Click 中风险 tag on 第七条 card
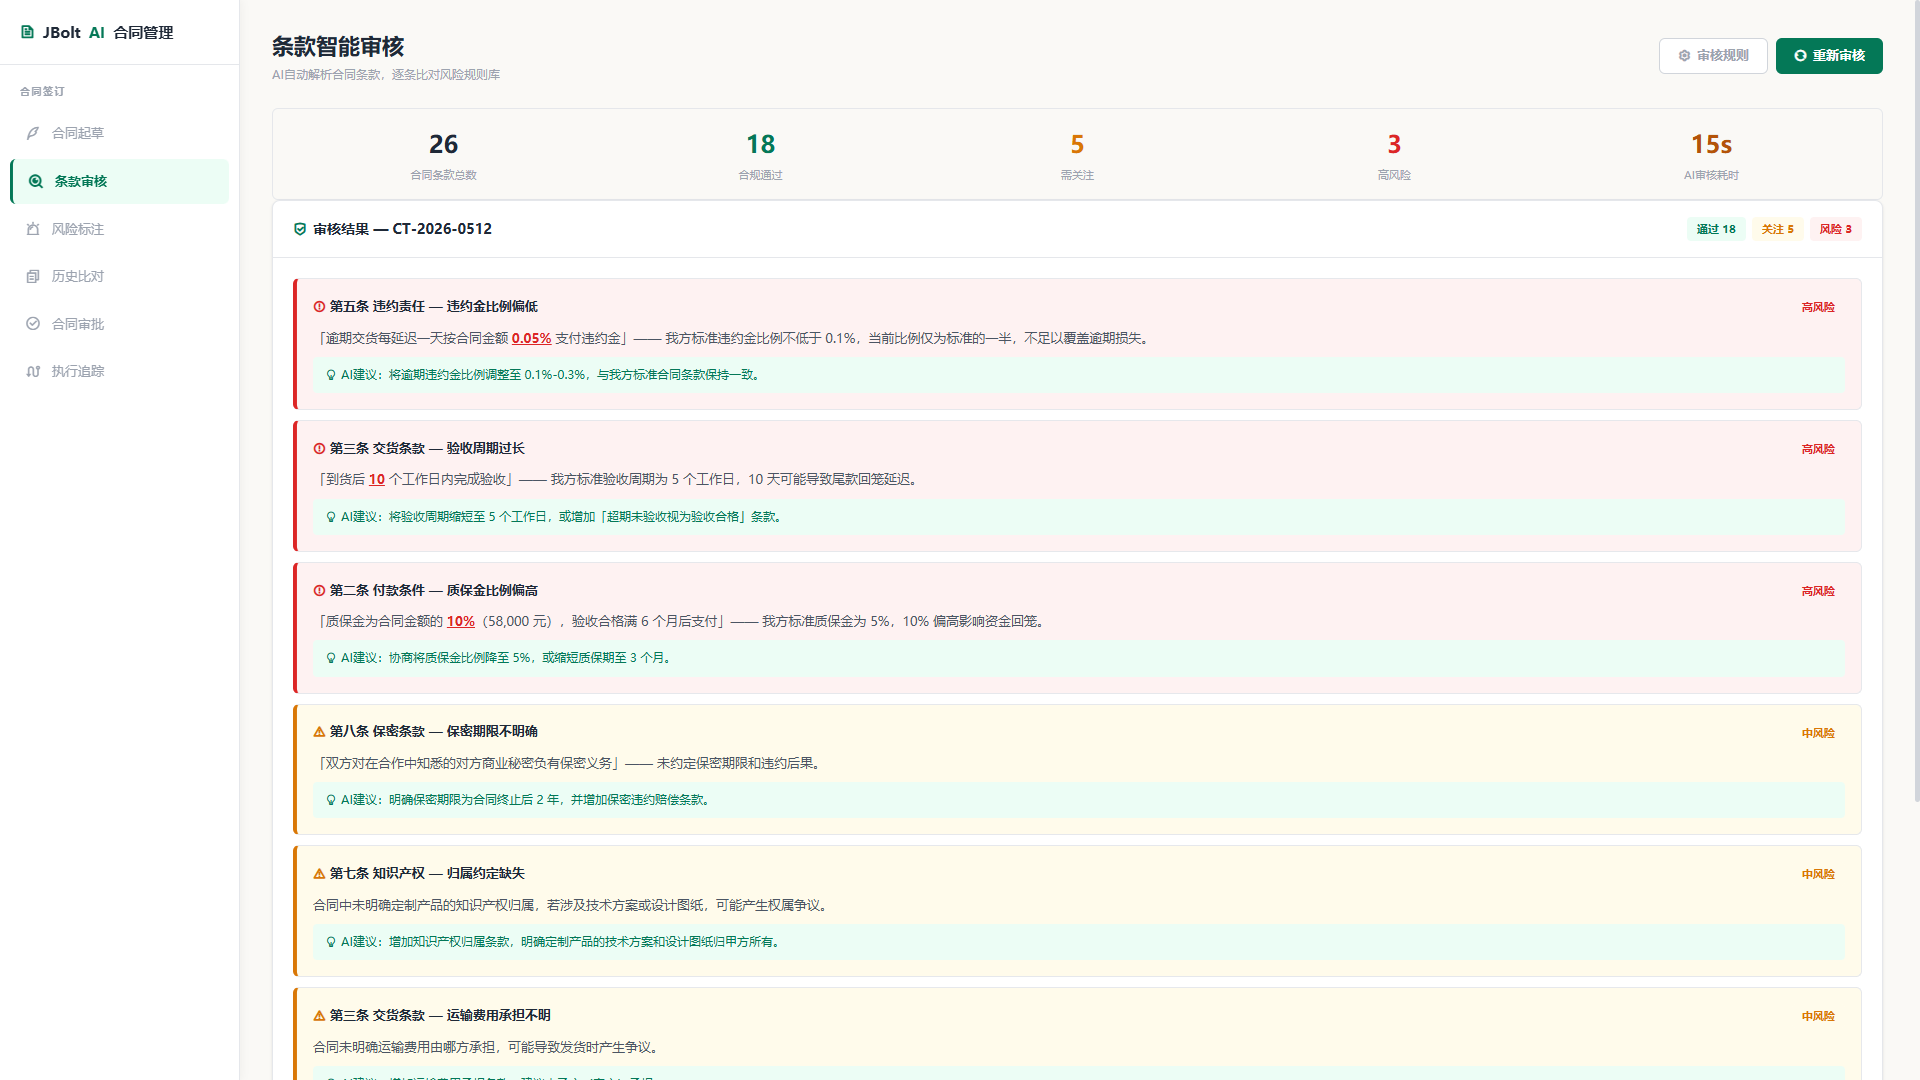 1818,874
